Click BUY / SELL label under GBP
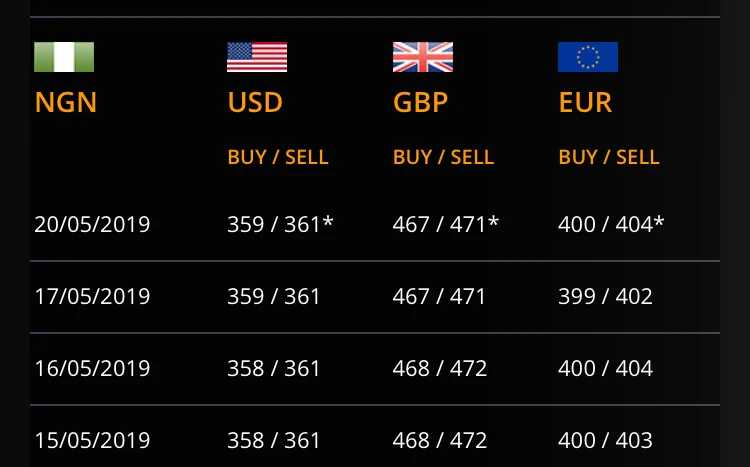750x467 pixels. coord(443,157)
